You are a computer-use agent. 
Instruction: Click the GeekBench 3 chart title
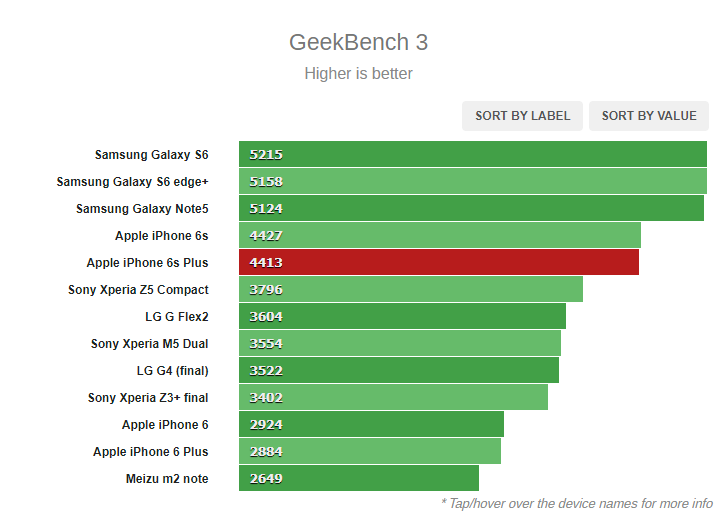click(x=358, y=43)
